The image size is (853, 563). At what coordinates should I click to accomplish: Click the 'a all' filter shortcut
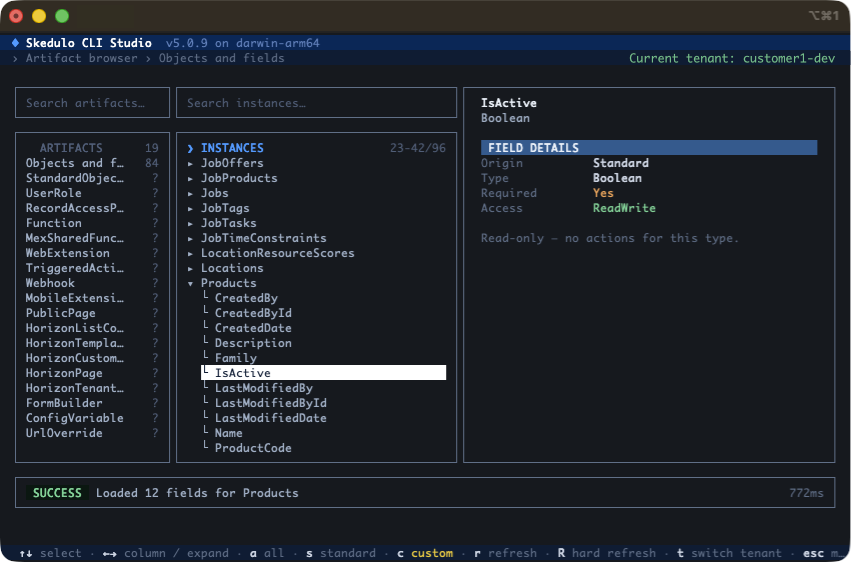[267, 553]
